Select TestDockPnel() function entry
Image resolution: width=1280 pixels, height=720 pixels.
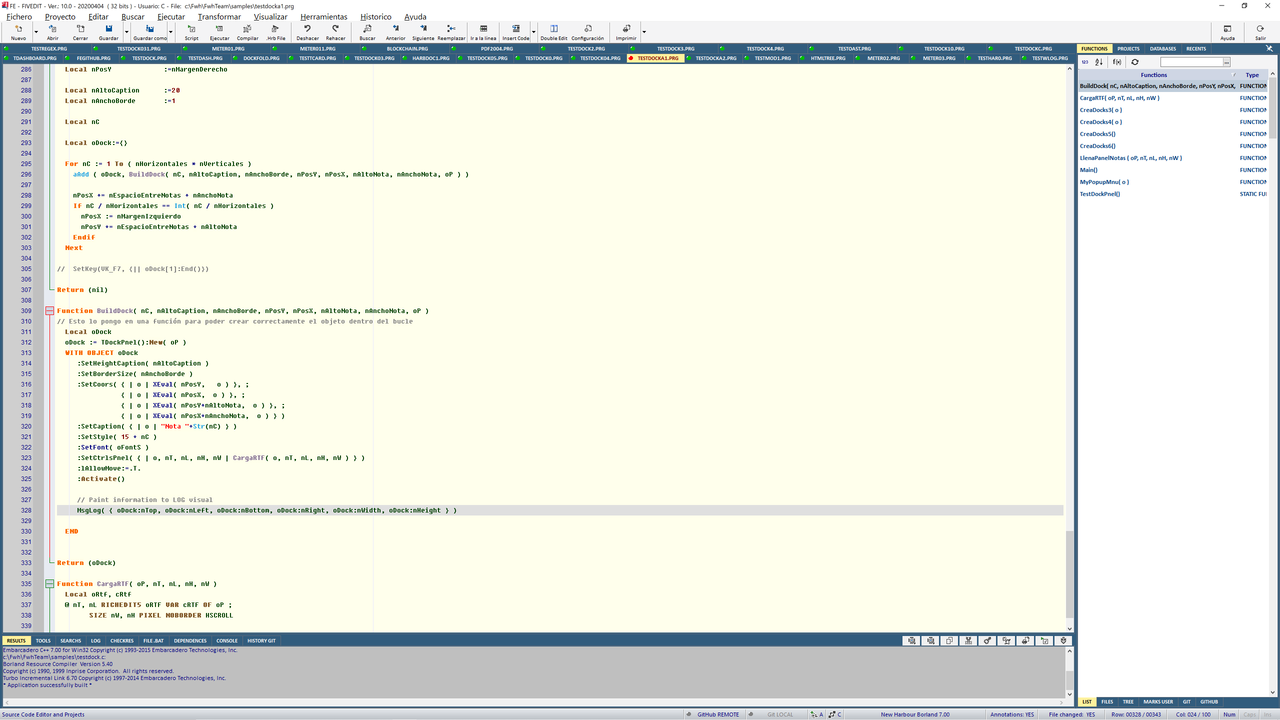(1100, 194)
